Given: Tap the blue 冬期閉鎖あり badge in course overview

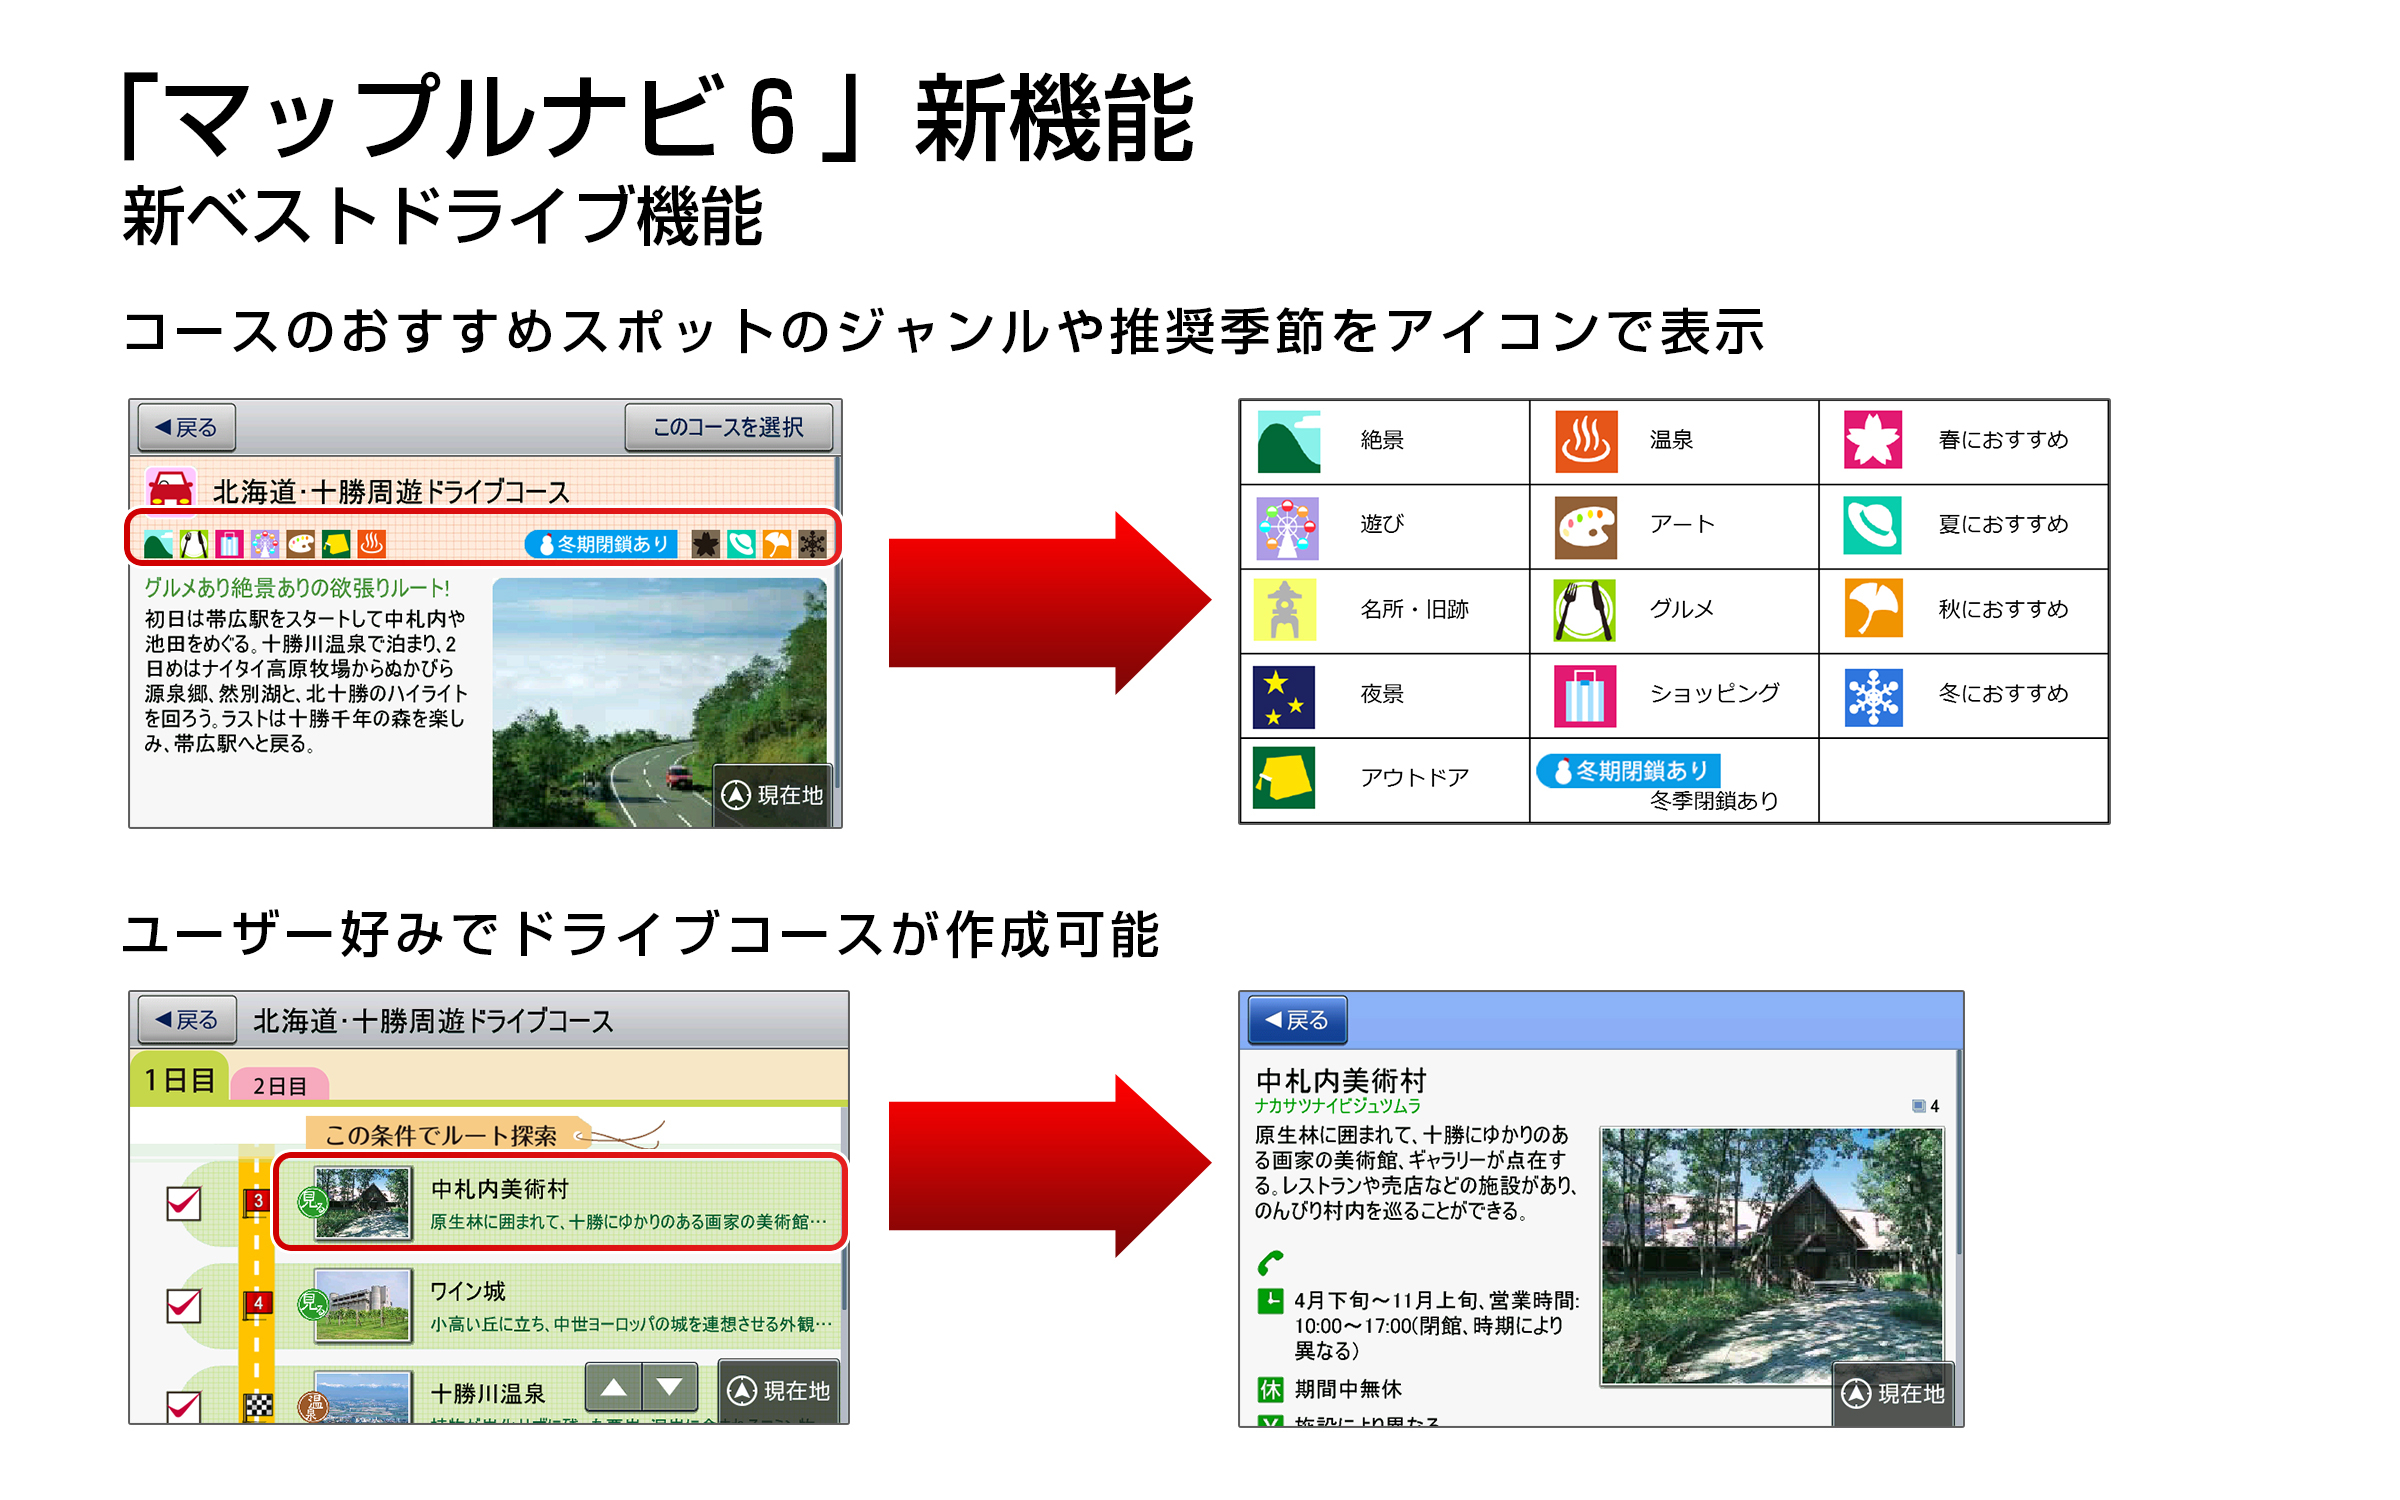Looking at the screenshot, I should (601, 544).
